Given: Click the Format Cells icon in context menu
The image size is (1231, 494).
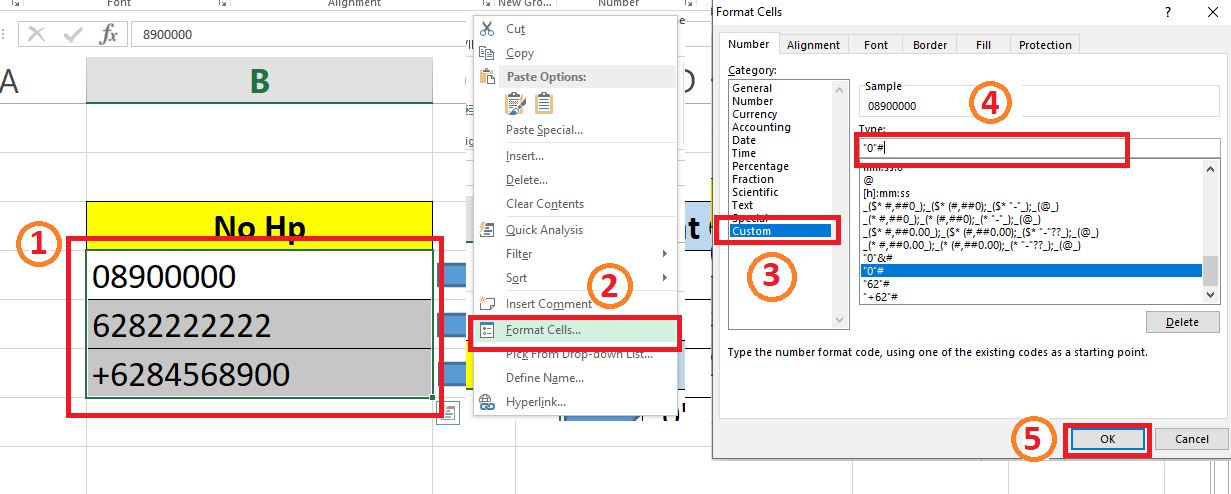Looking at the screenshot, I should [x=487, y=330].
